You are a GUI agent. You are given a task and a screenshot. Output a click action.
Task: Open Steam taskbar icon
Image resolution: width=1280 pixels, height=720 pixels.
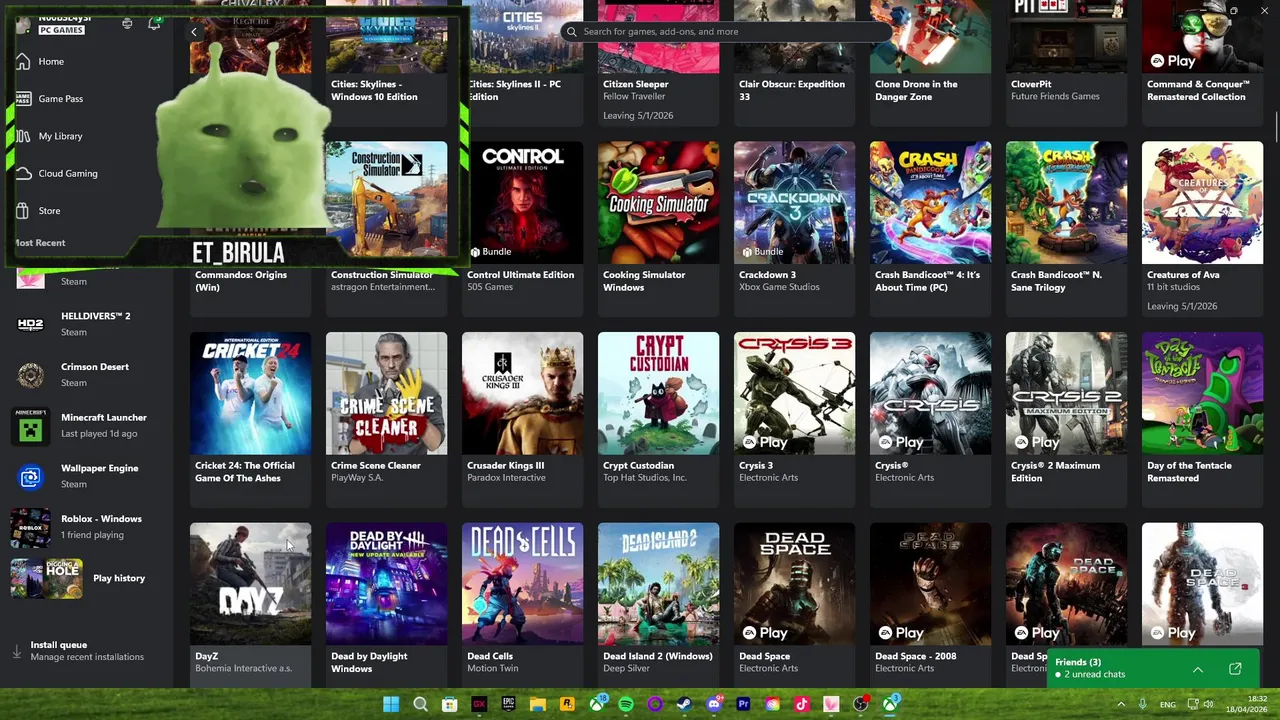coord(685,705)
